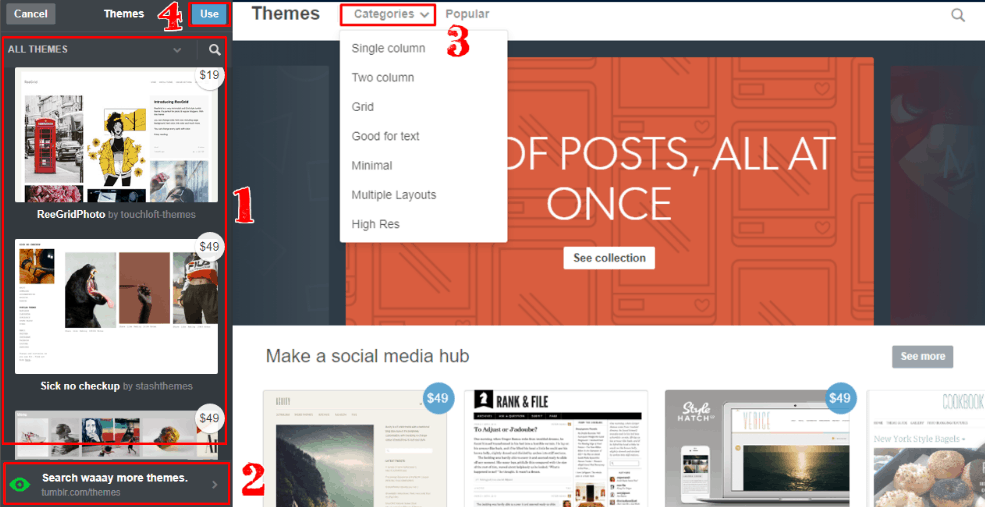
Task: Click the Cancel button
Action: 31,14
